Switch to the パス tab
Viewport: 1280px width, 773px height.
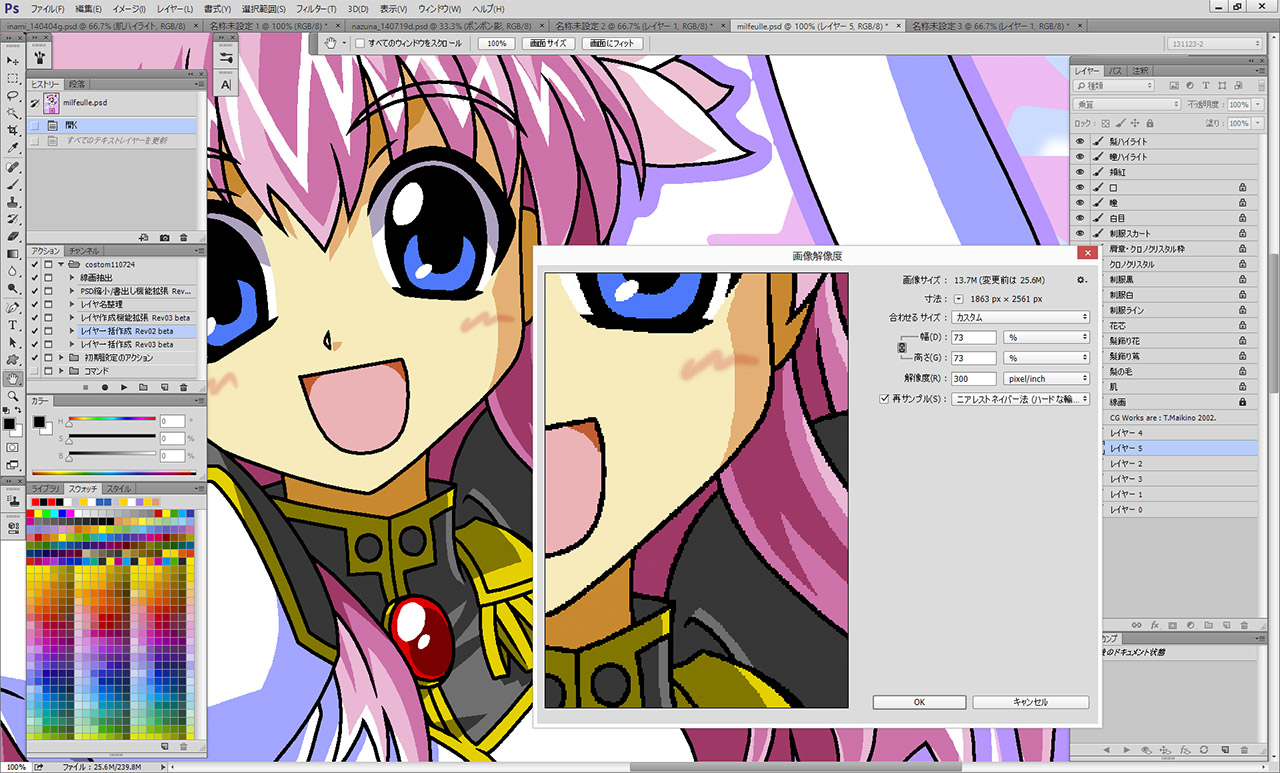[x=1115, y=71]
